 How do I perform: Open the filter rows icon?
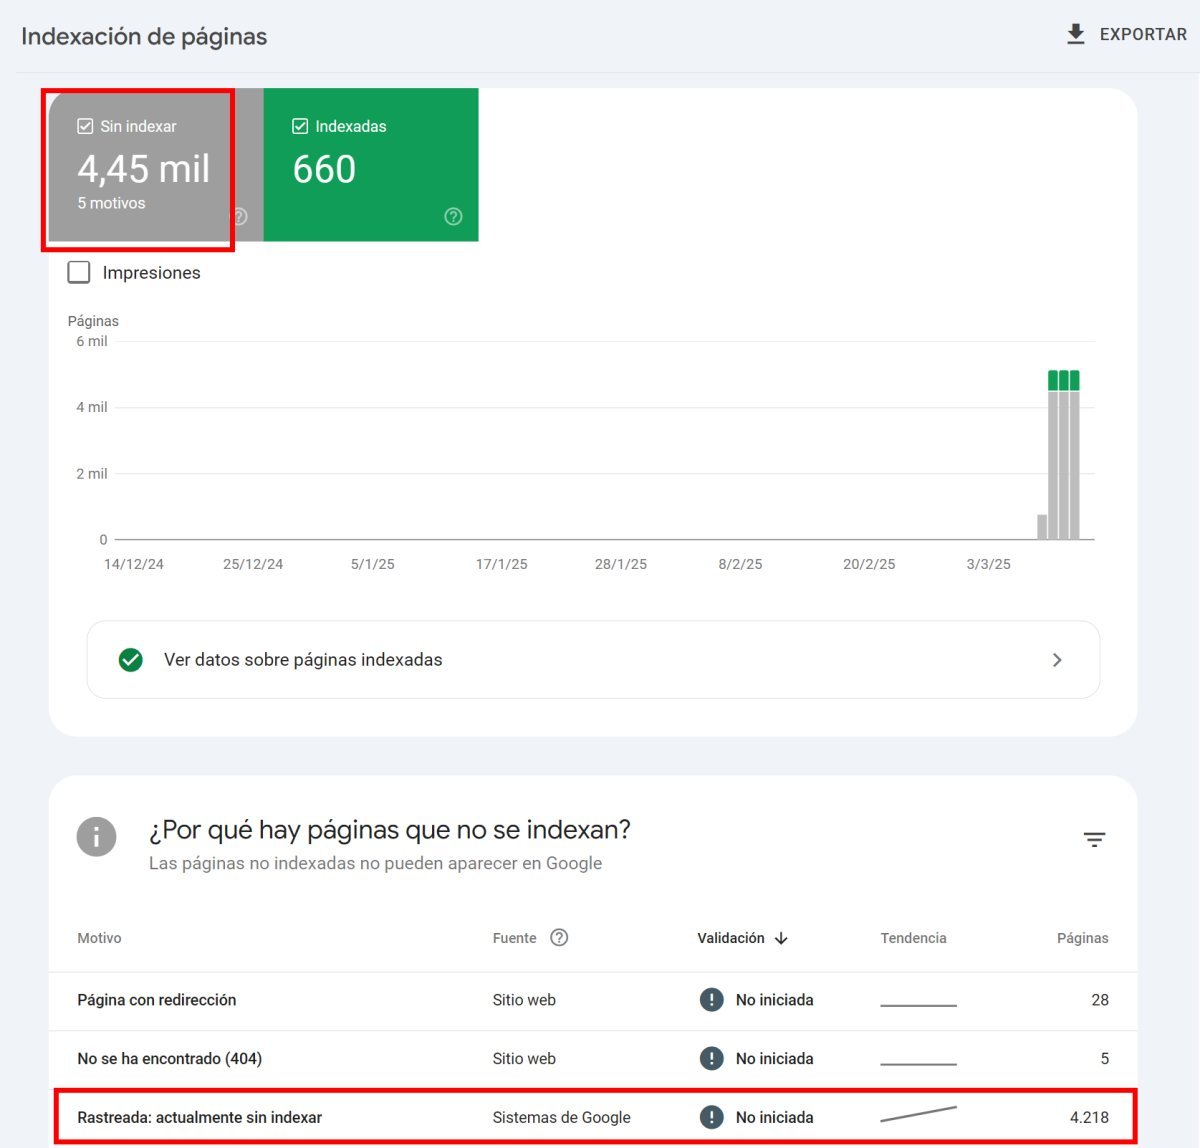pyautogui.click(x=1095, y=840)
